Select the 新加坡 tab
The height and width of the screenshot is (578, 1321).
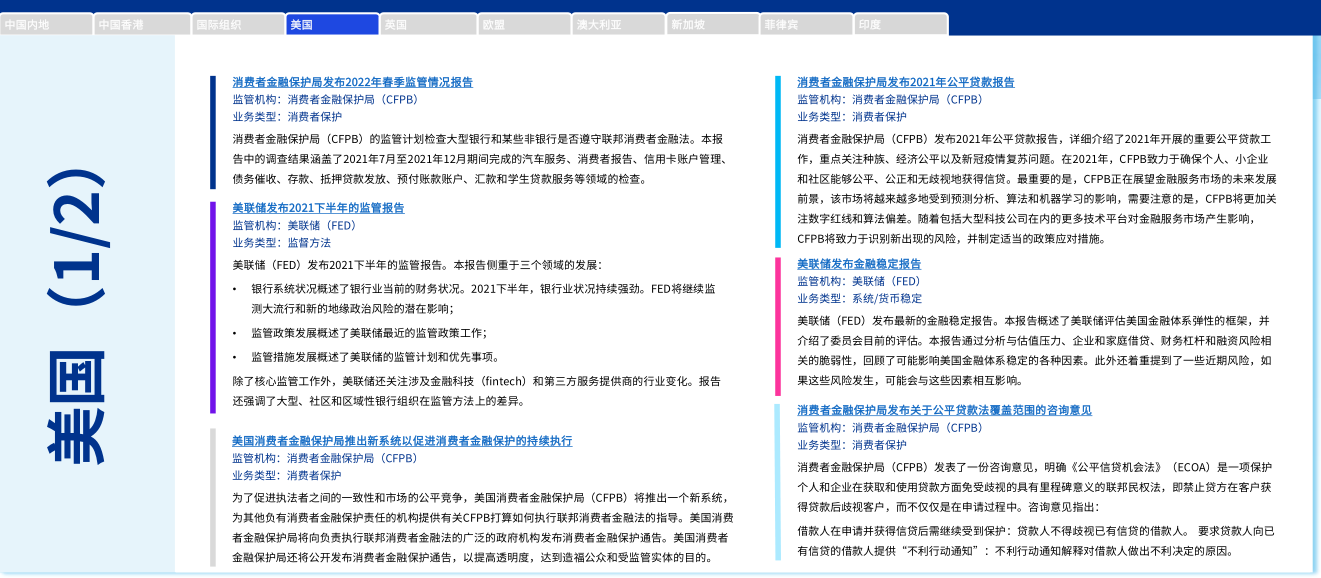pyautogui.click(x=712, y=25)
